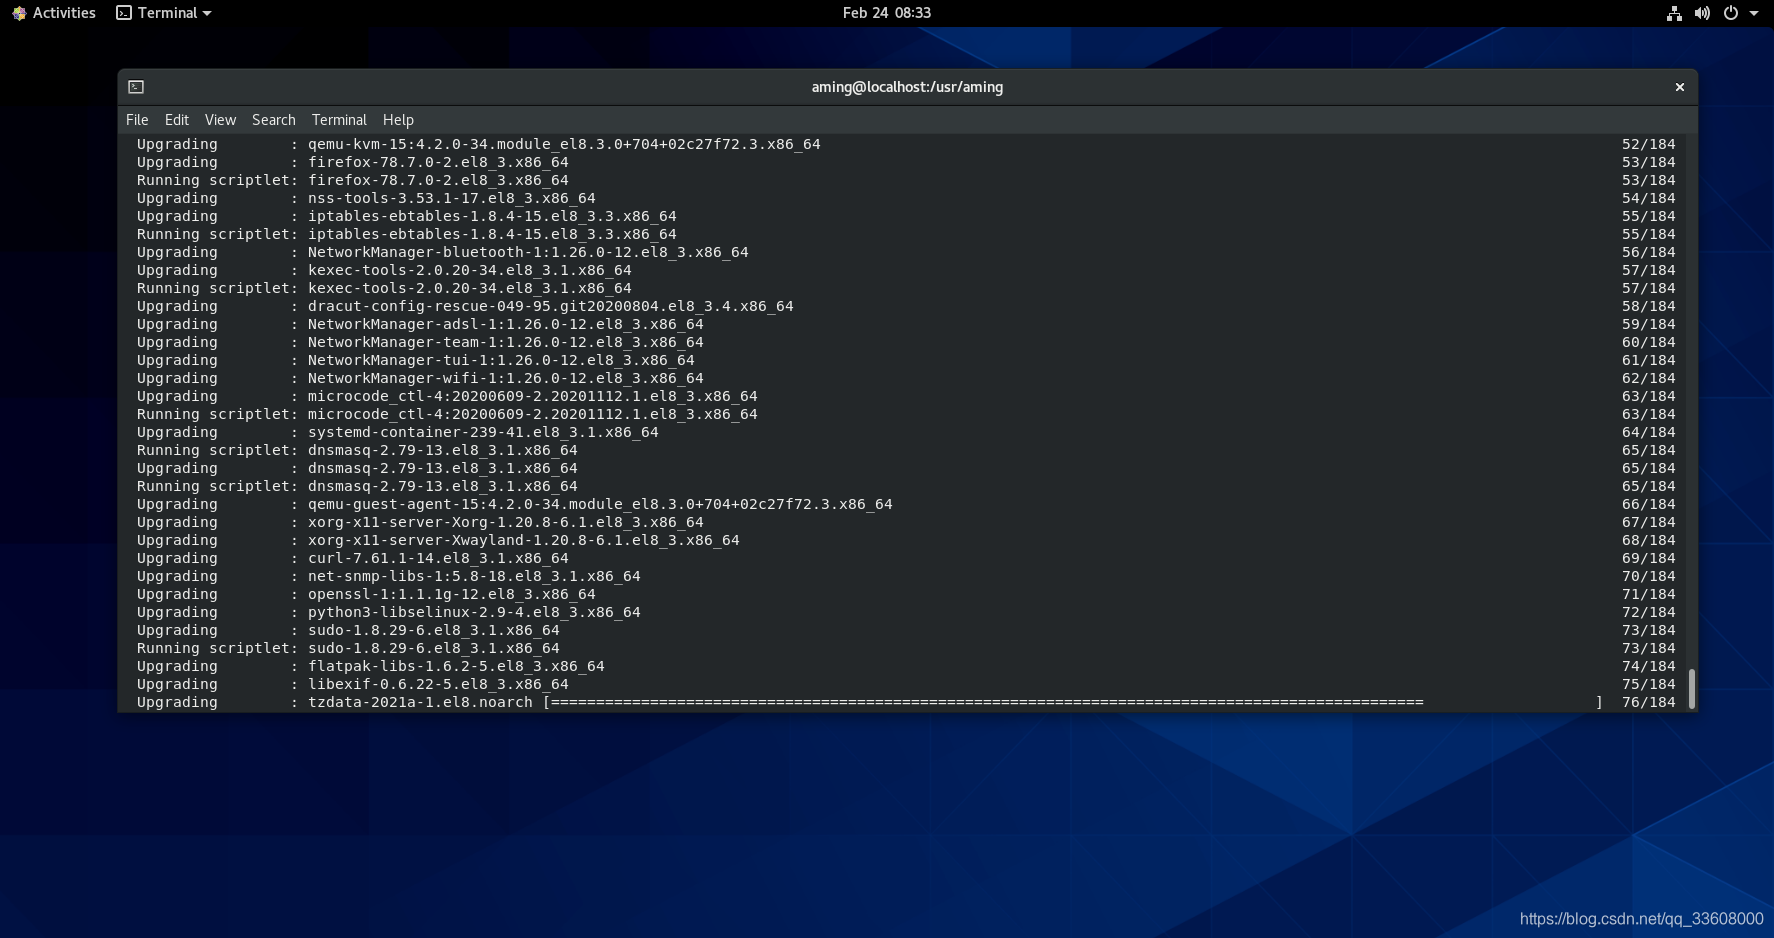Click the tzdata upgrade progress bar

1073,703
